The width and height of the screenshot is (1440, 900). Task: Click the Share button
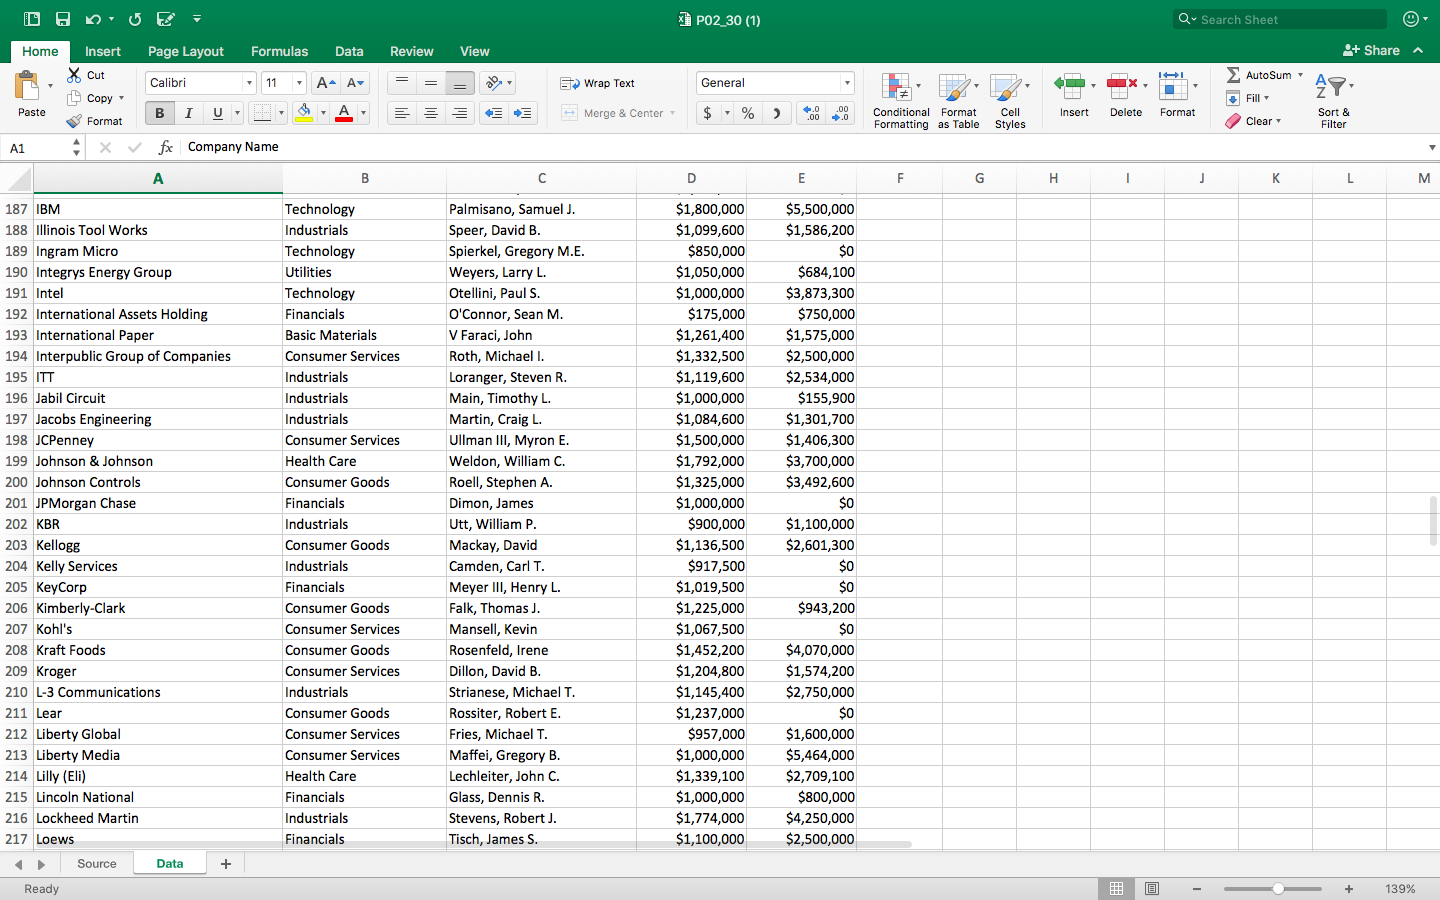click(x=1371, y=50)
